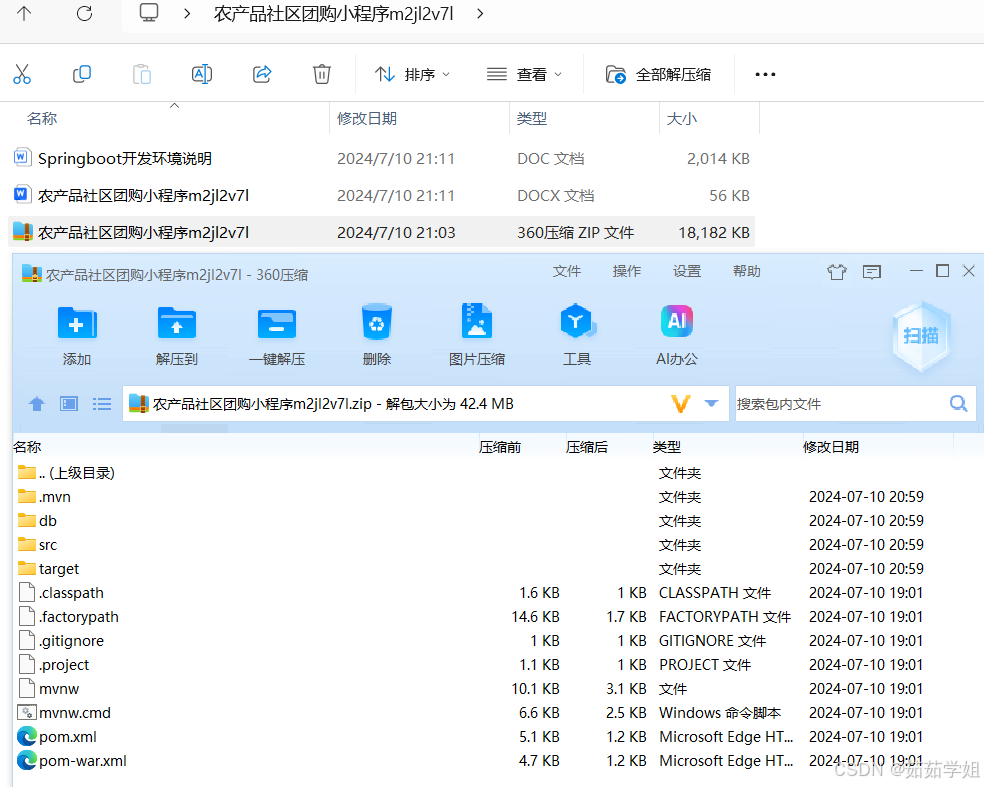
Task: Expand chevron before folder name in address bar
Action: click(187, 13)
